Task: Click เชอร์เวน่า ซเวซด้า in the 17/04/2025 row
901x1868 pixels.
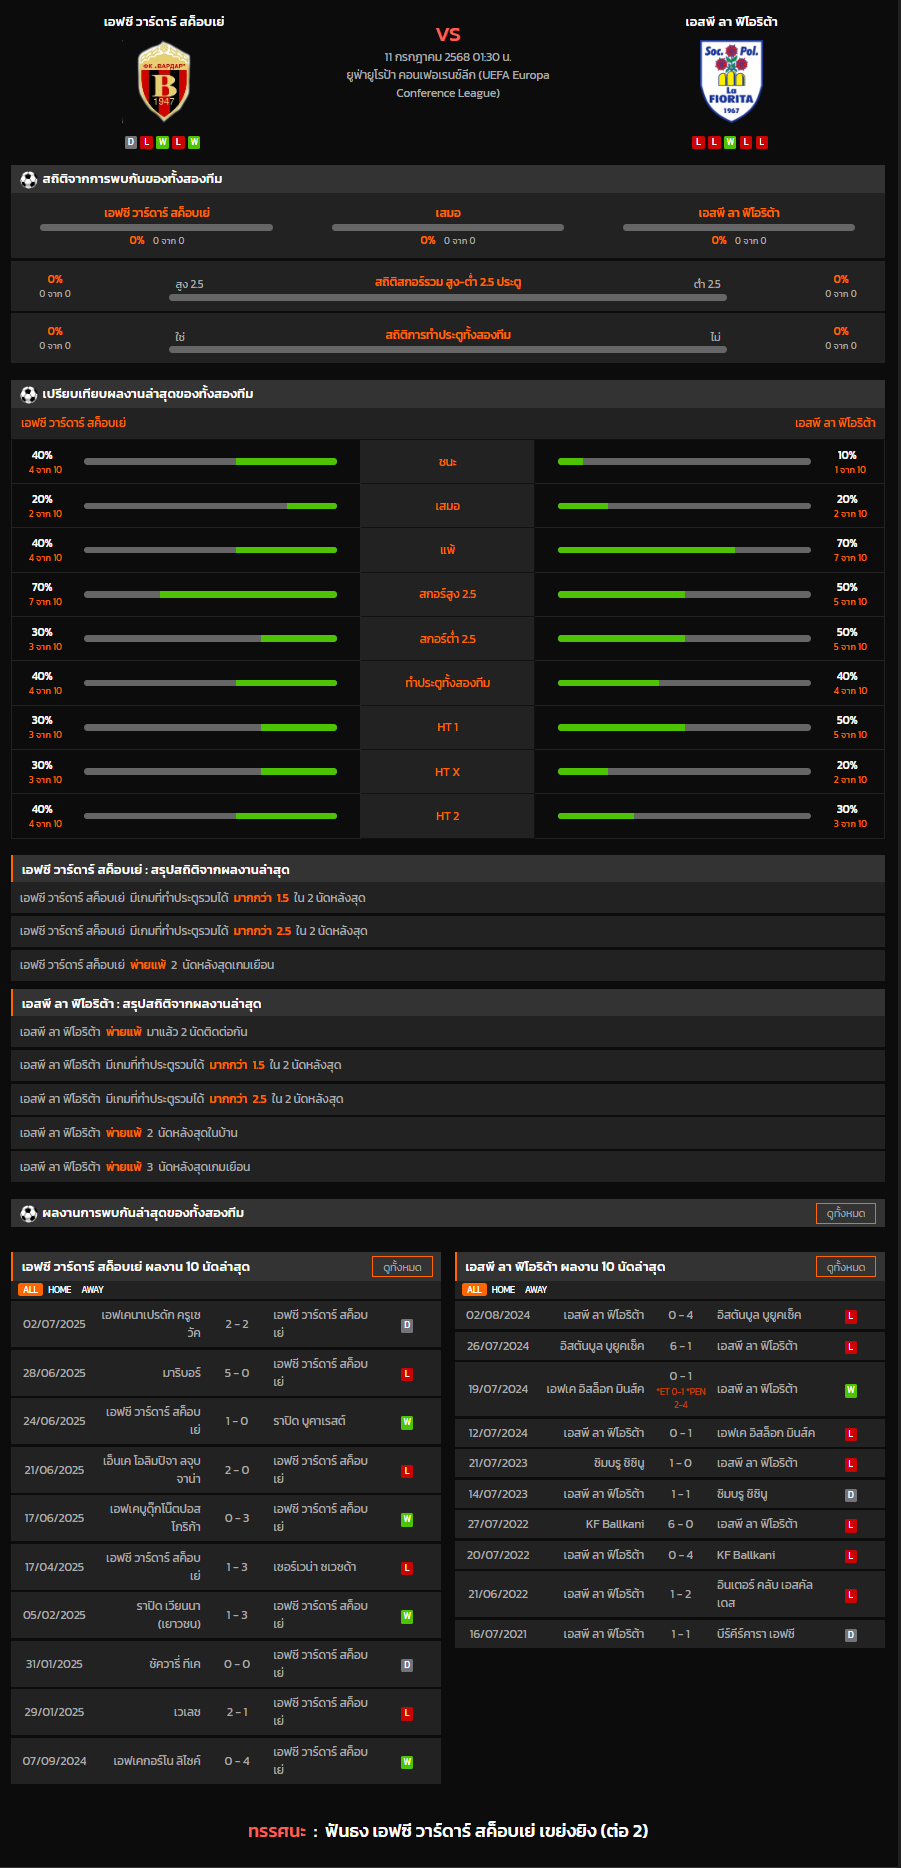Action: click(315, 1567)
